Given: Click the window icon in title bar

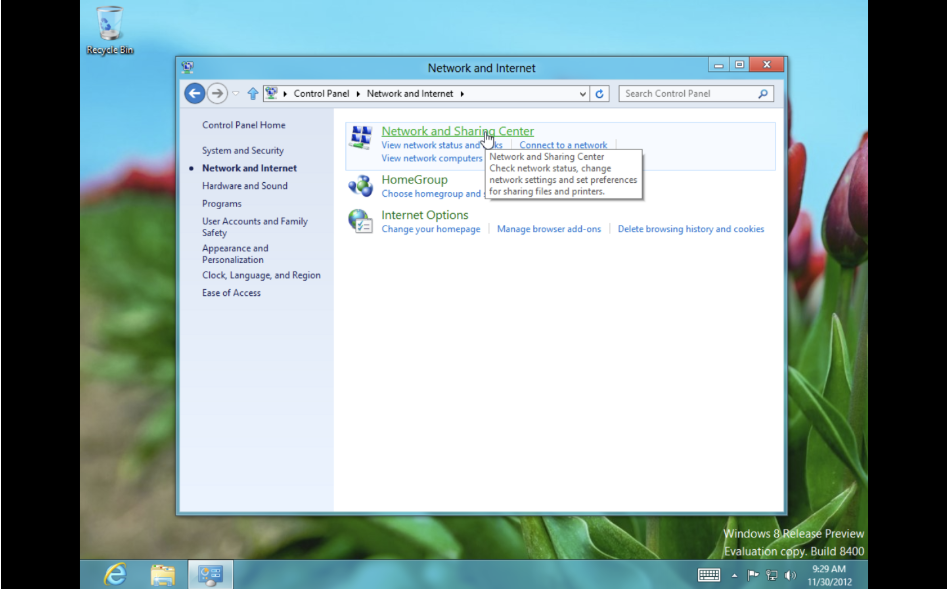Looking at the screenshot, I should point(187,67).
